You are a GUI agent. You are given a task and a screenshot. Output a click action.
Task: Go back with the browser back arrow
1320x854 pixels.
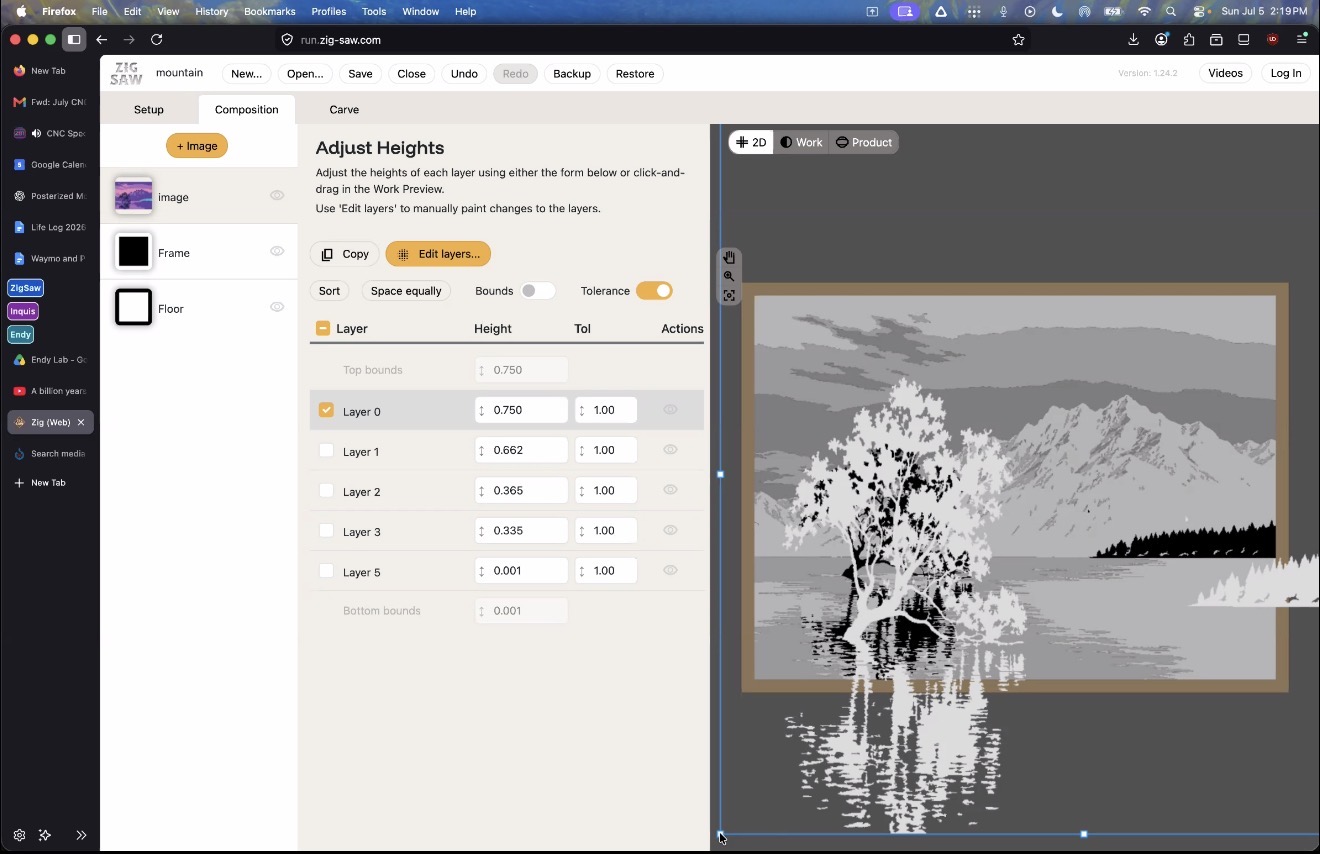point(101,40)
